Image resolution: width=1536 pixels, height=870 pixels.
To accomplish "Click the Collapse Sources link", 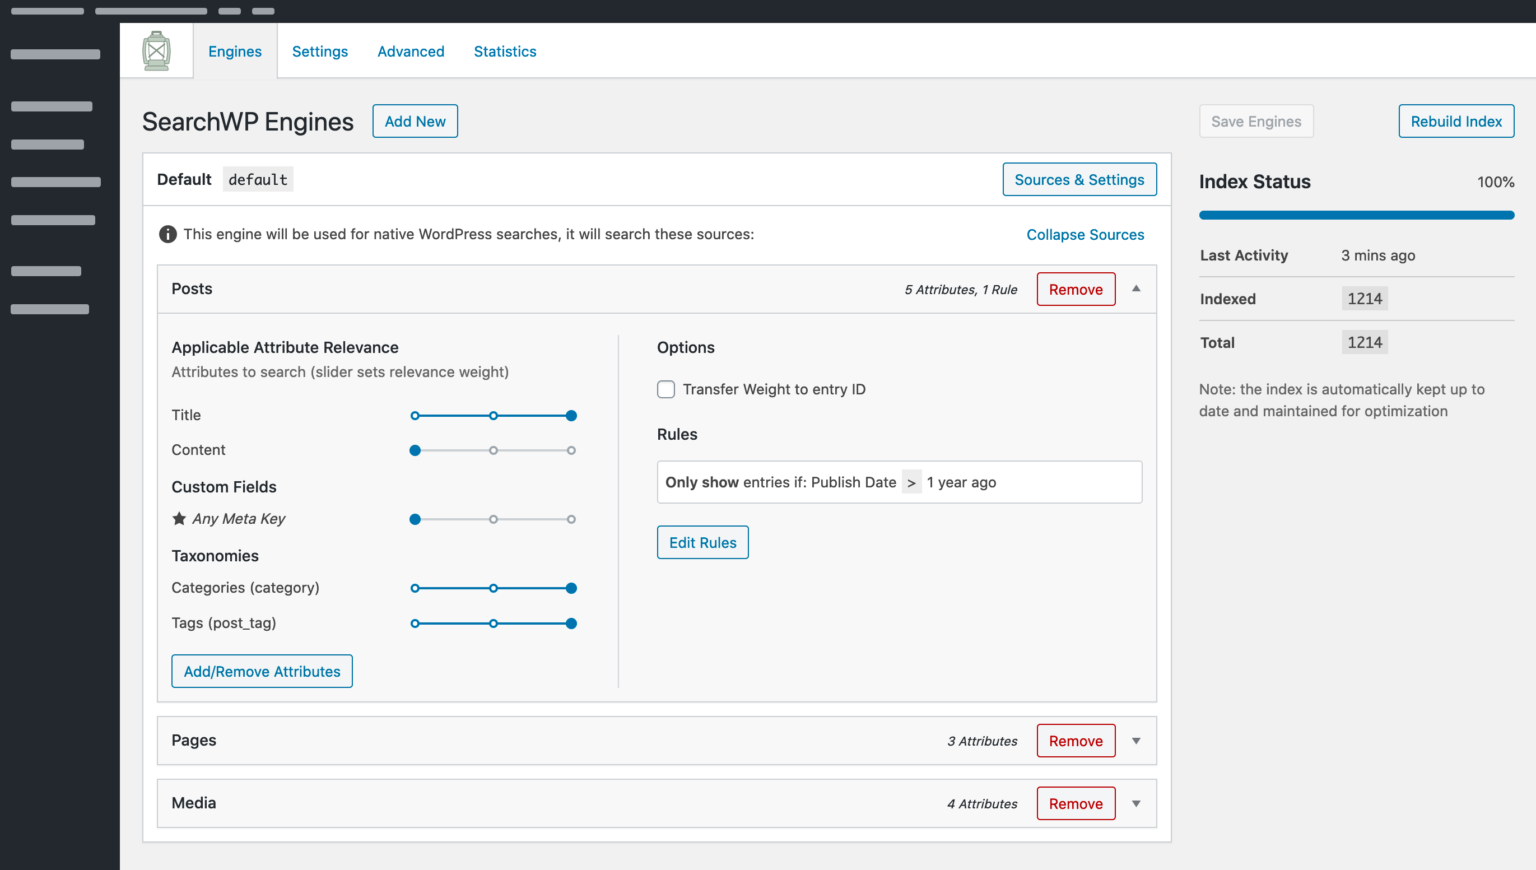I will click(1085, 234).
